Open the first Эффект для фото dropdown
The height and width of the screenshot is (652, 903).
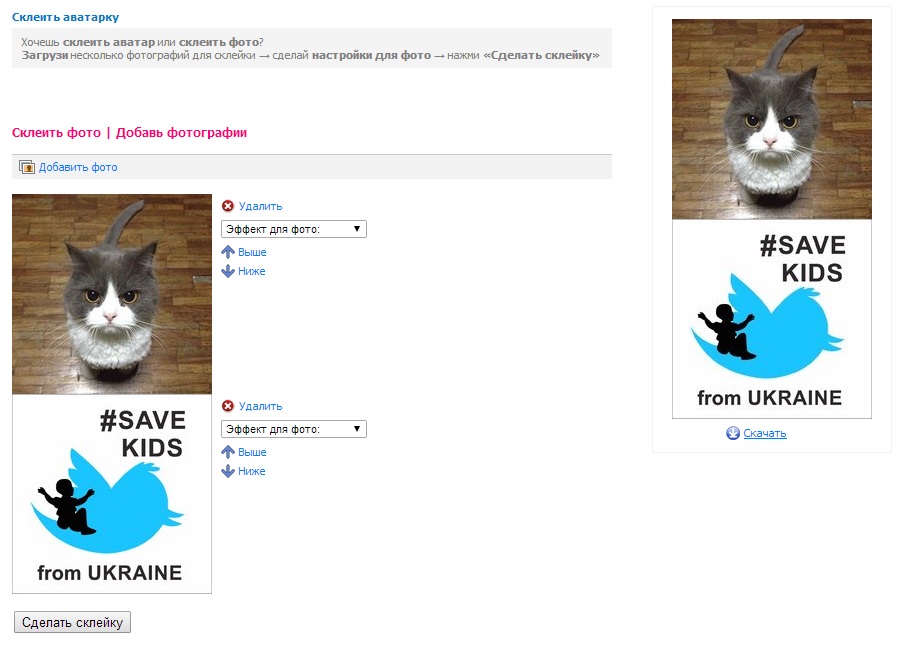coord(294,229)
